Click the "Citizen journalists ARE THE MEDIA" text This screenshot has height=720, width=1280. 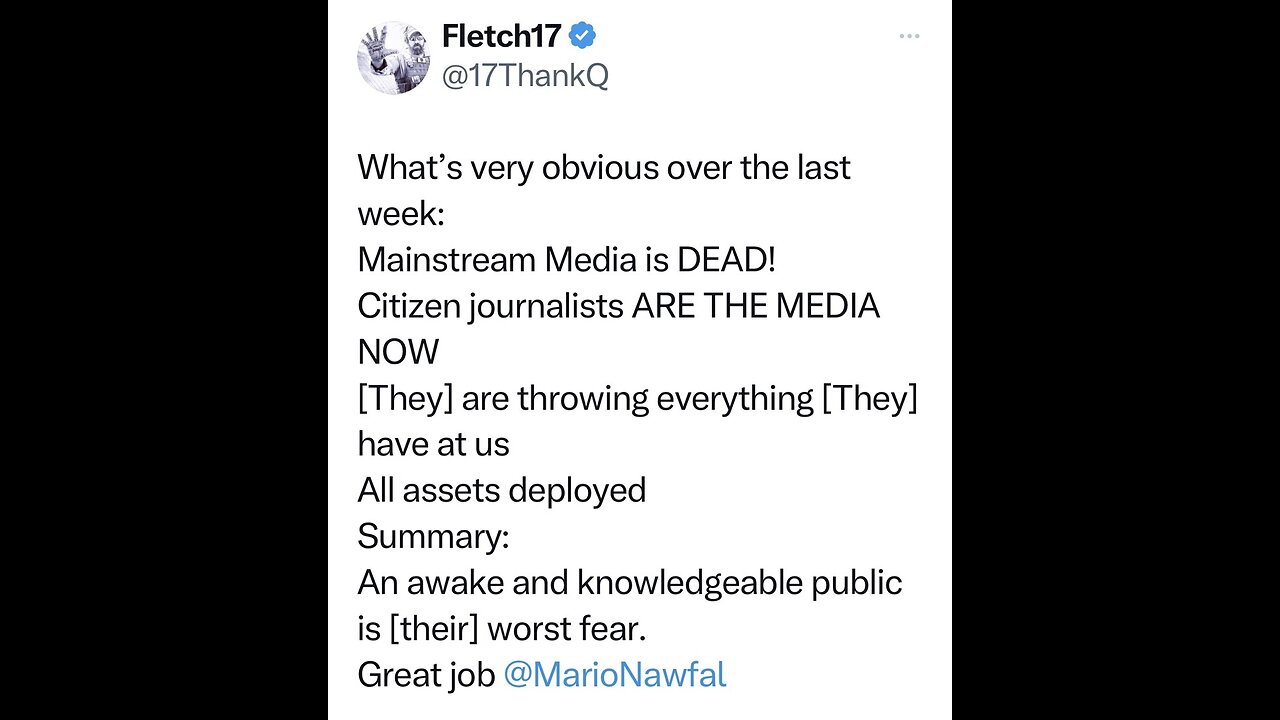618,305
